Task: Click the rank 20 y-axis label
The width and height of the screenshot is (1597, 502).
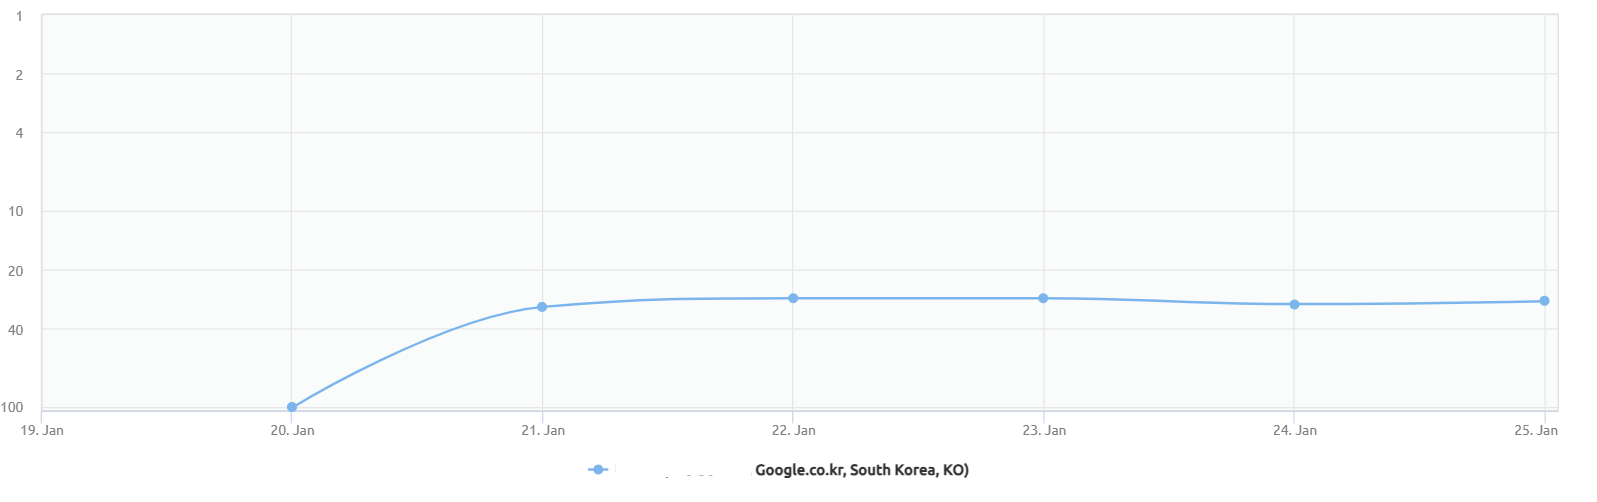Action: coord(16,271)
